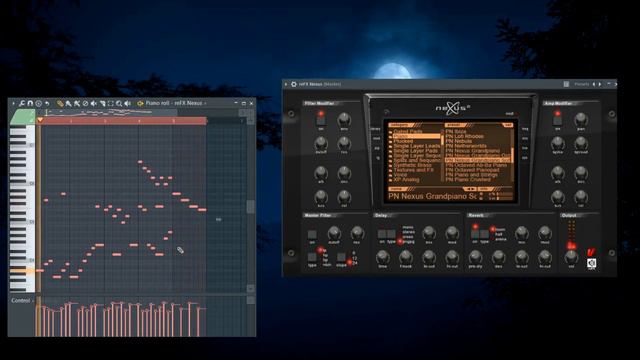The width and height of the screenshot is (640, 360).
Task: Open the piano roll options arrow menu
Action: (x=13, y=104)
